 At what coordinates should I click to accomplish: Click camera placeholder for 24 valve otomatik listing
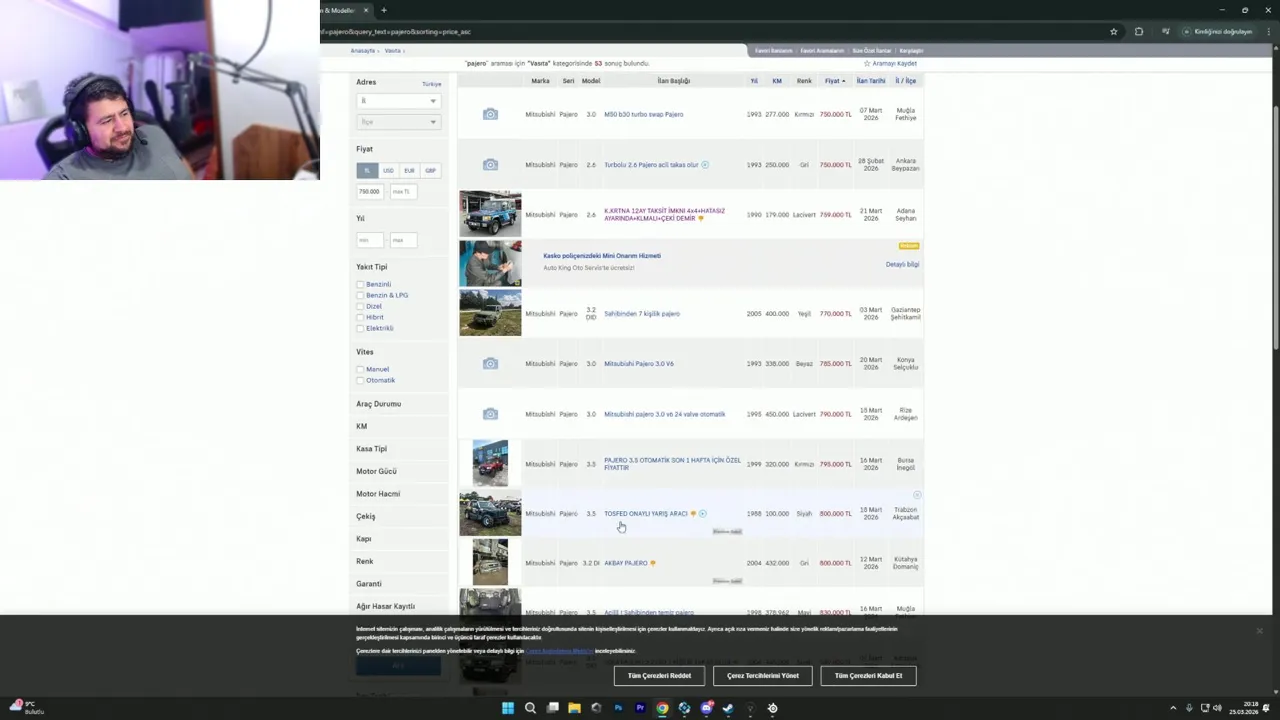point(490,414)
